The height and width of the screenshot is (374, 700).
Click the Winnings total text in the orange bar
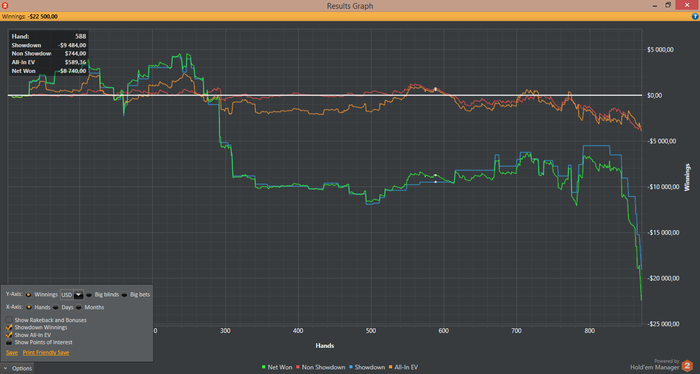tap(30, 17)
